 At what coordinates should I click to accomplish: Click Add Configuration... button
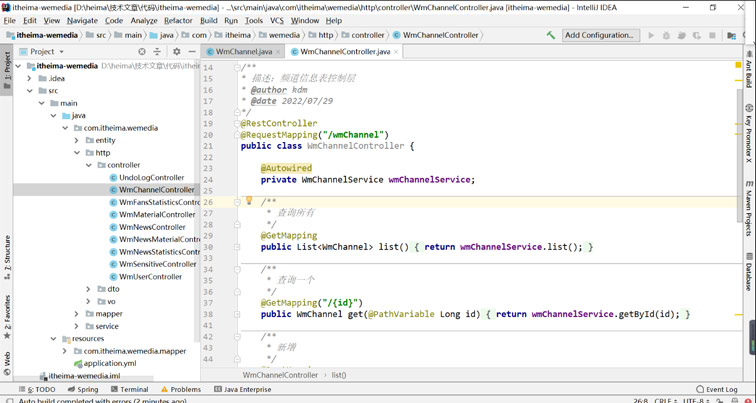(601, 35)
